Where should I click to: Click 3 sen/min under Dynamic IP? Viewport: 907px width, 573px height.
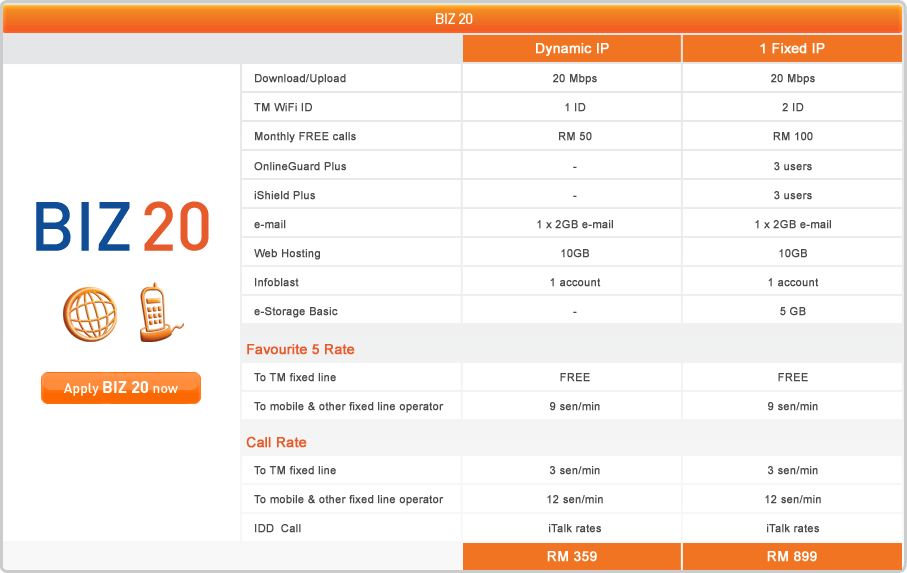pyautogui.click(x=574, y=471)
